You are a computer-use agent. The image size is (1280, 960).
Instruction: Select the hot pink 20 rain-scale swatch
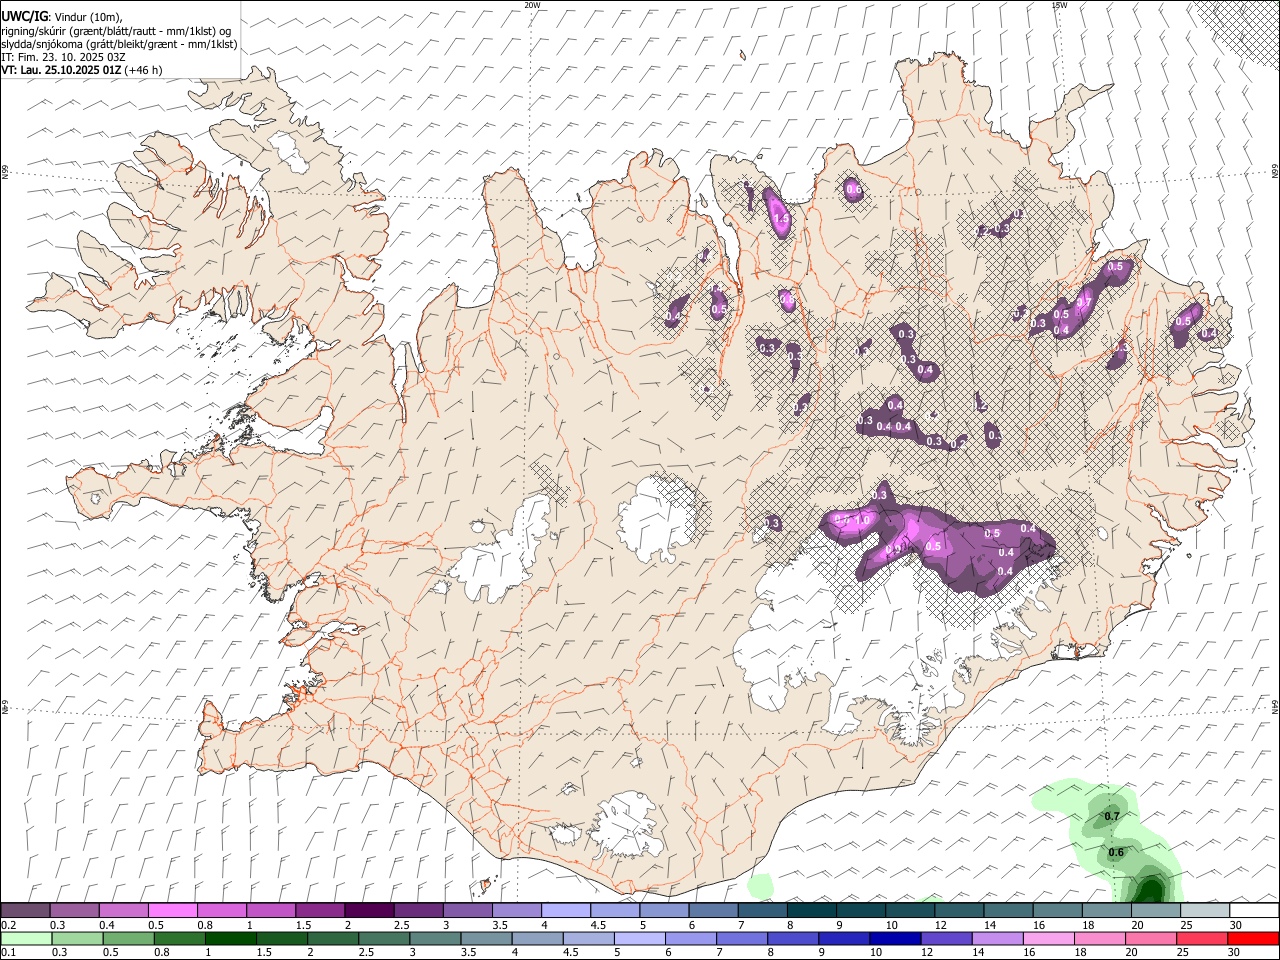1151,939
